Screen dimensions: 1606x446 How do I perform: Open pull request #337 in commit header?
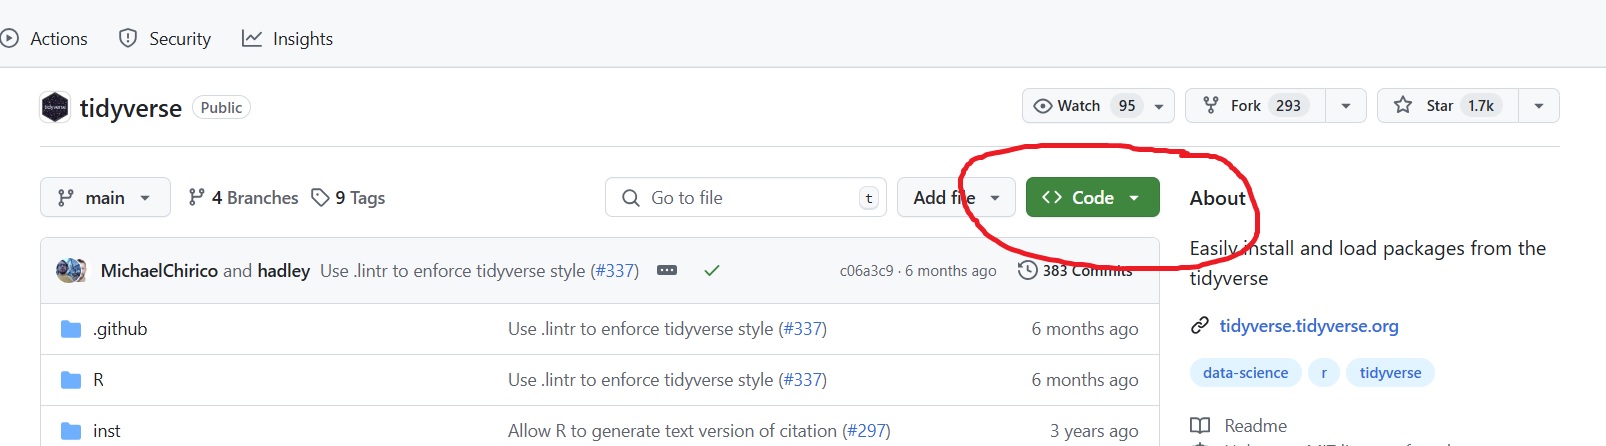614,271
